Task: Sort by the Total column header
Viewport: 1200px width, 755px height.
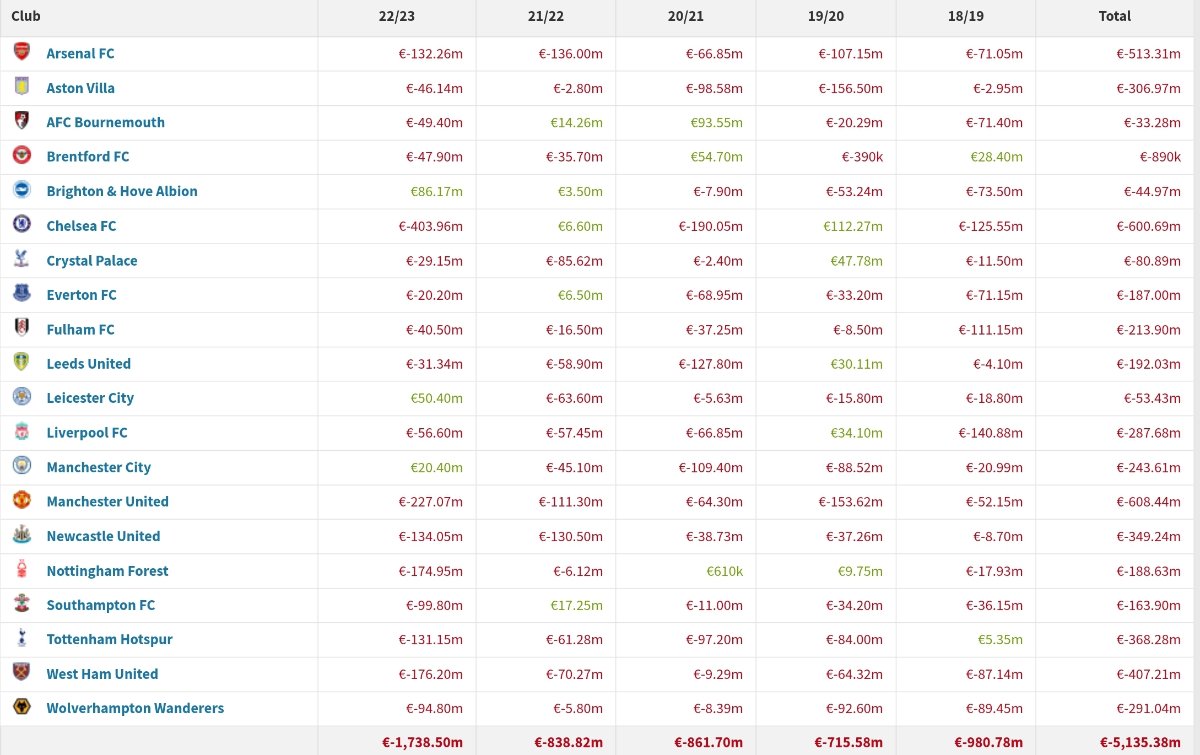Action: 1115,16
